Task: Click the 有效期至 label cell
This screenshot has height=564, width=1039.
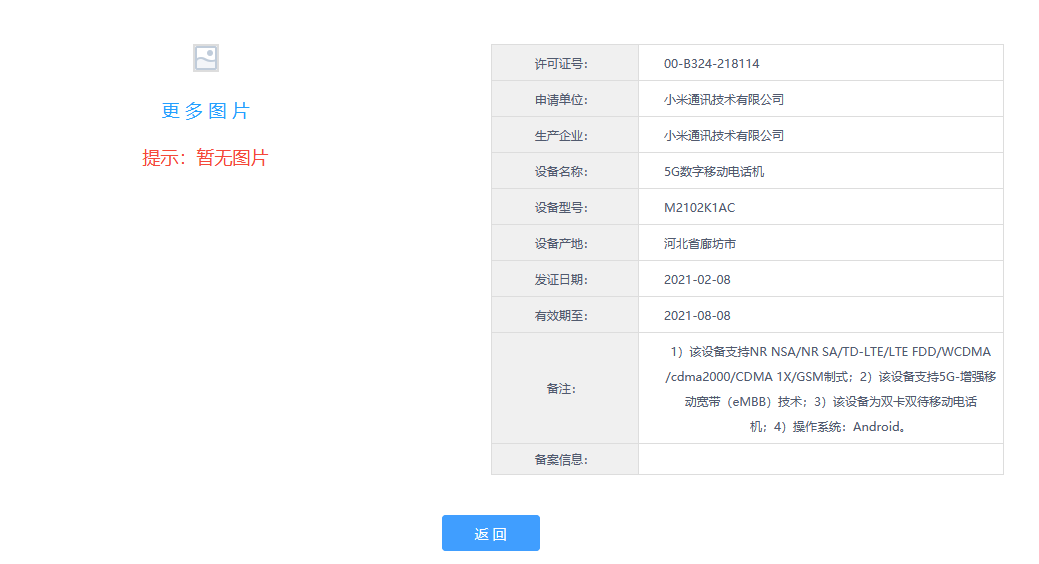Action: tap(565, 315)
